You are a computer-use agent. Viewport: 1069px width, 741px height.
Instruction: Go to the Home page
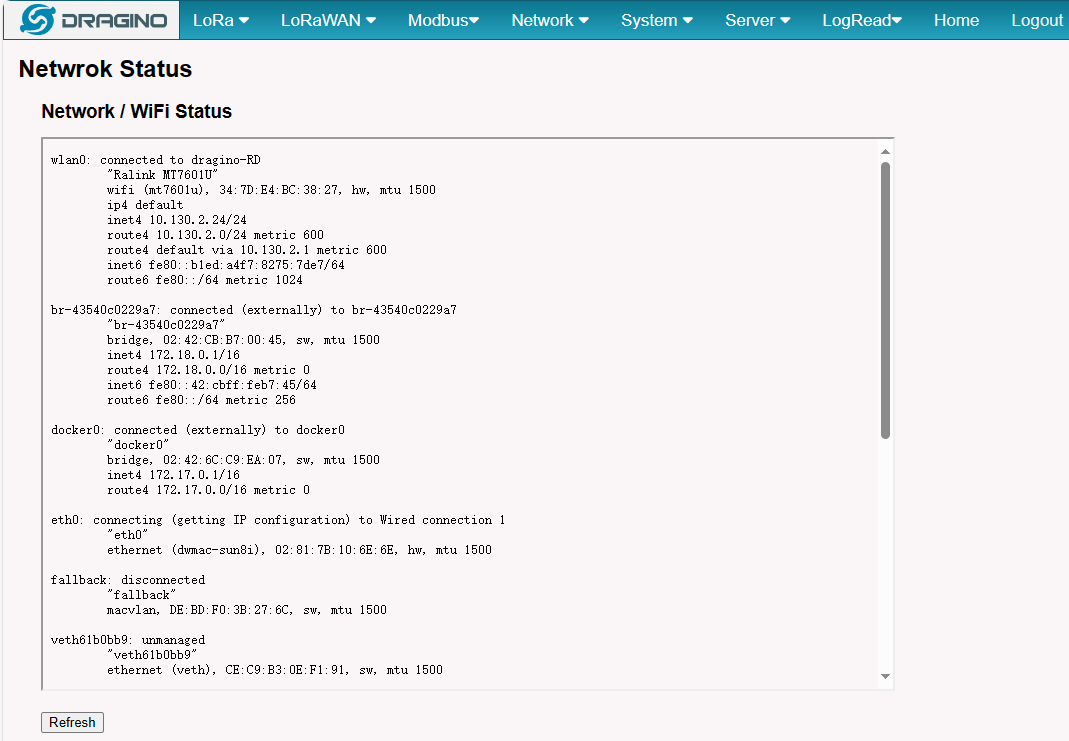956,20
